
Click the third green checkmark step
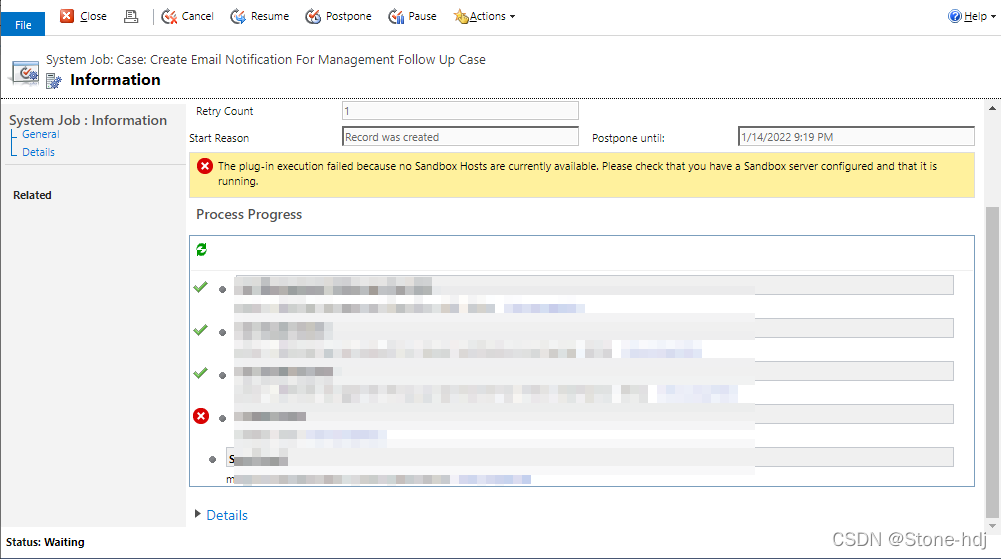200,373
